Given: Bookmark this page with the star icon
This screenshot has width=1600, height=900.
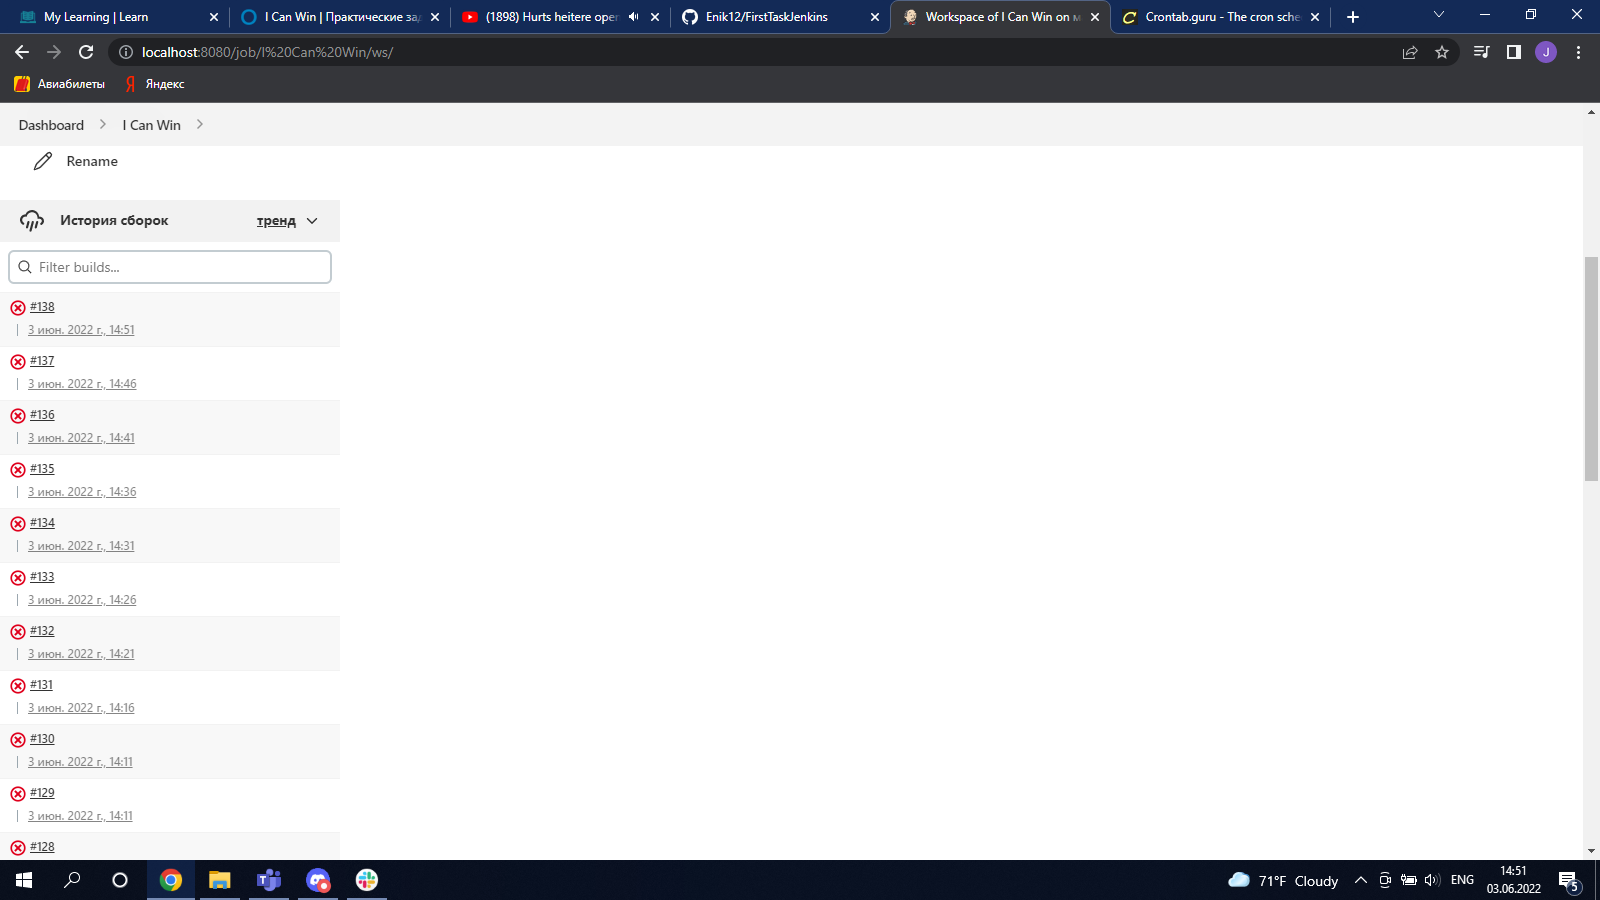Looking at the screenshot, I should pos(1442,52).
